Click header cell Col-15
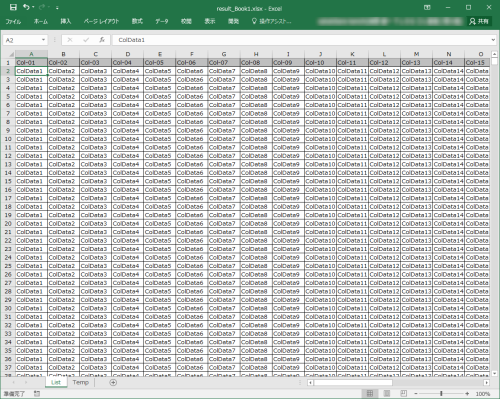This screenshot has width=500, height=399. [477, 62]
